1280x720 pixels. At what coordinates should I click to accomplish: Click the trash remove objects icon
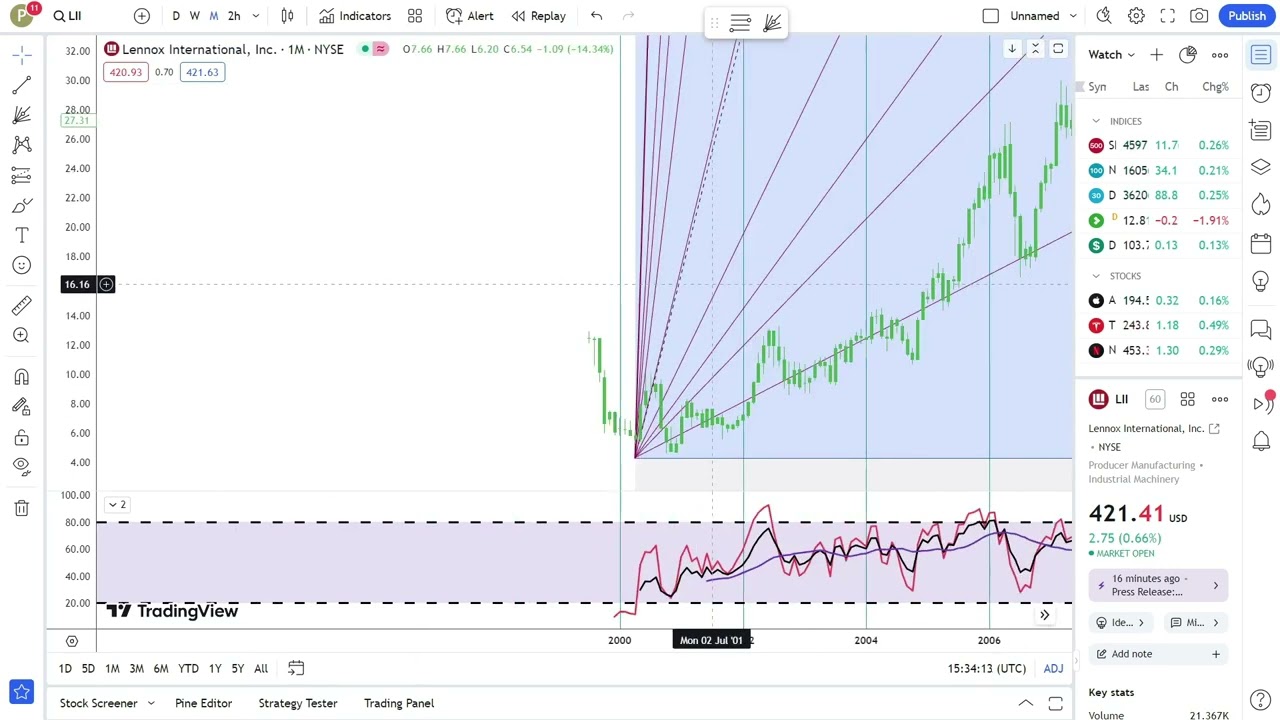[22, 508]
